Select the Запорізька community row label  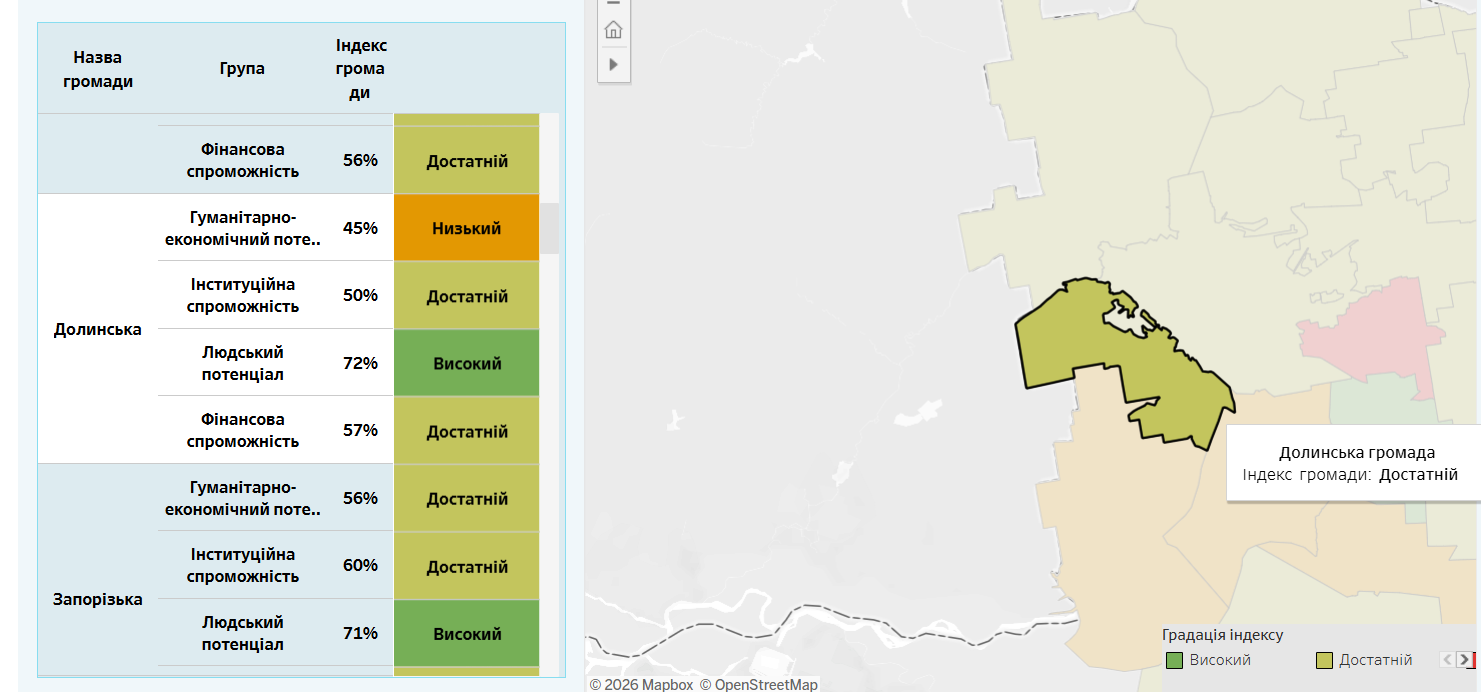click(x=98, y=599)
